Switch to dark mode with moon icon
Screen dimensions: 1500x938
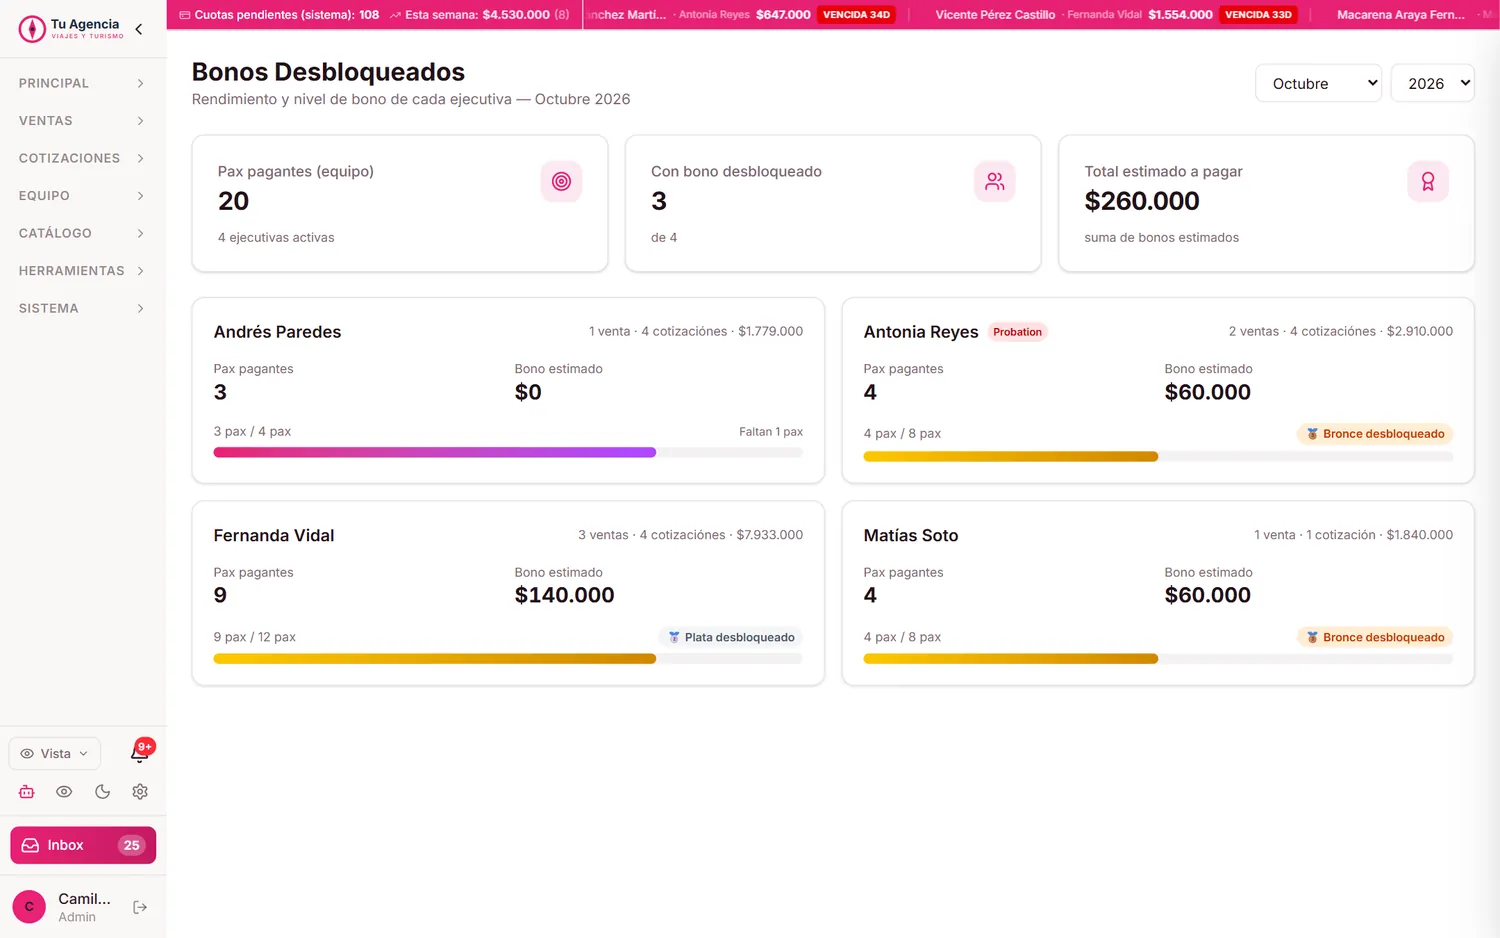point(102,791)
